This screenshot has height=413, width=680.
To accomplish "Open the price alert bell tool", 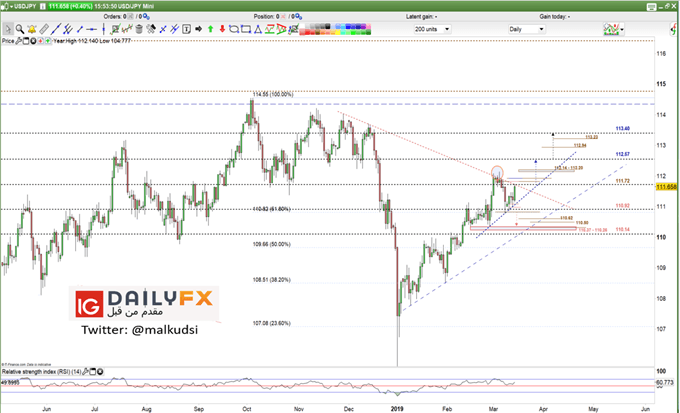I will pos(31,29).
